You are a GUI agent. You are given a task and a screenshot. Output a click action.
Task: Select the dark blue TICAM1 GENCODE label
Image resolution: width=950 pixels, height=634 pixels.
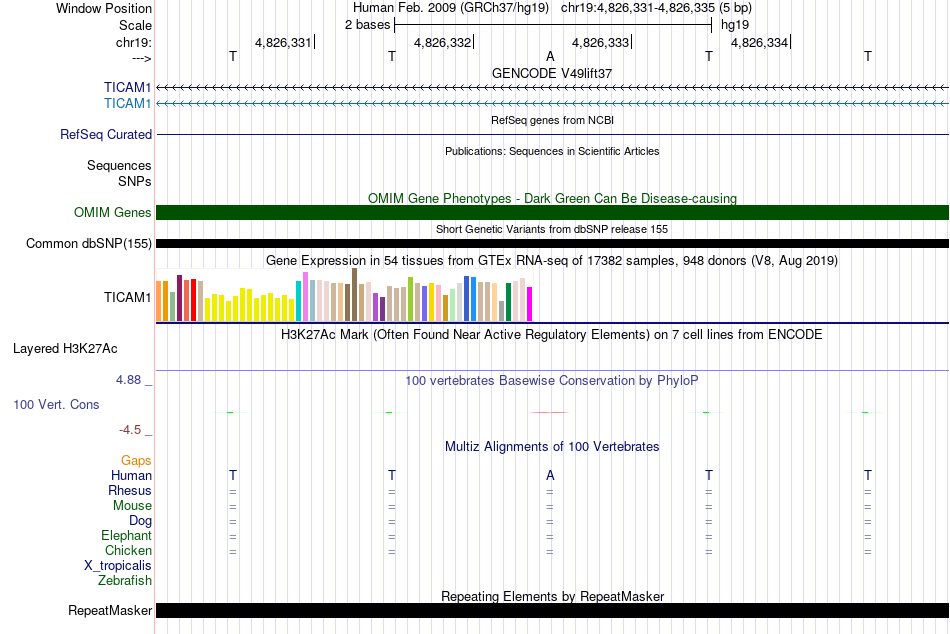coord(127,88)
